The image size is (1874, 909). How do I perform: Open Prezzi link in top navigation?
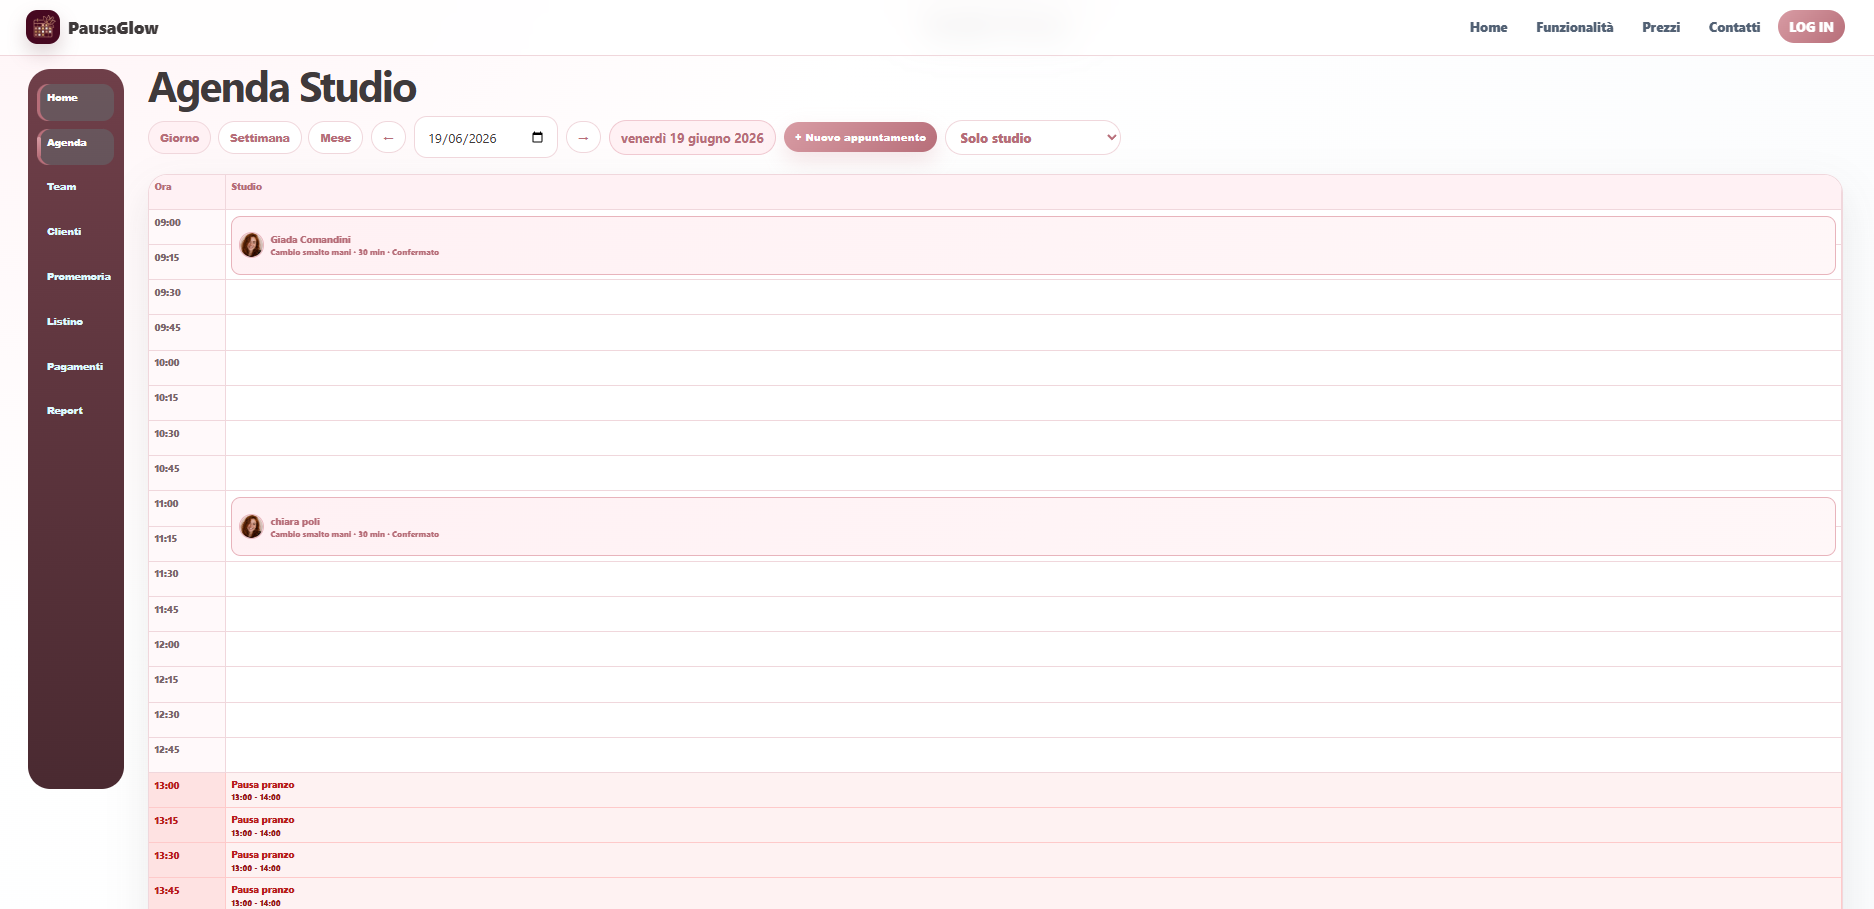1661,27
